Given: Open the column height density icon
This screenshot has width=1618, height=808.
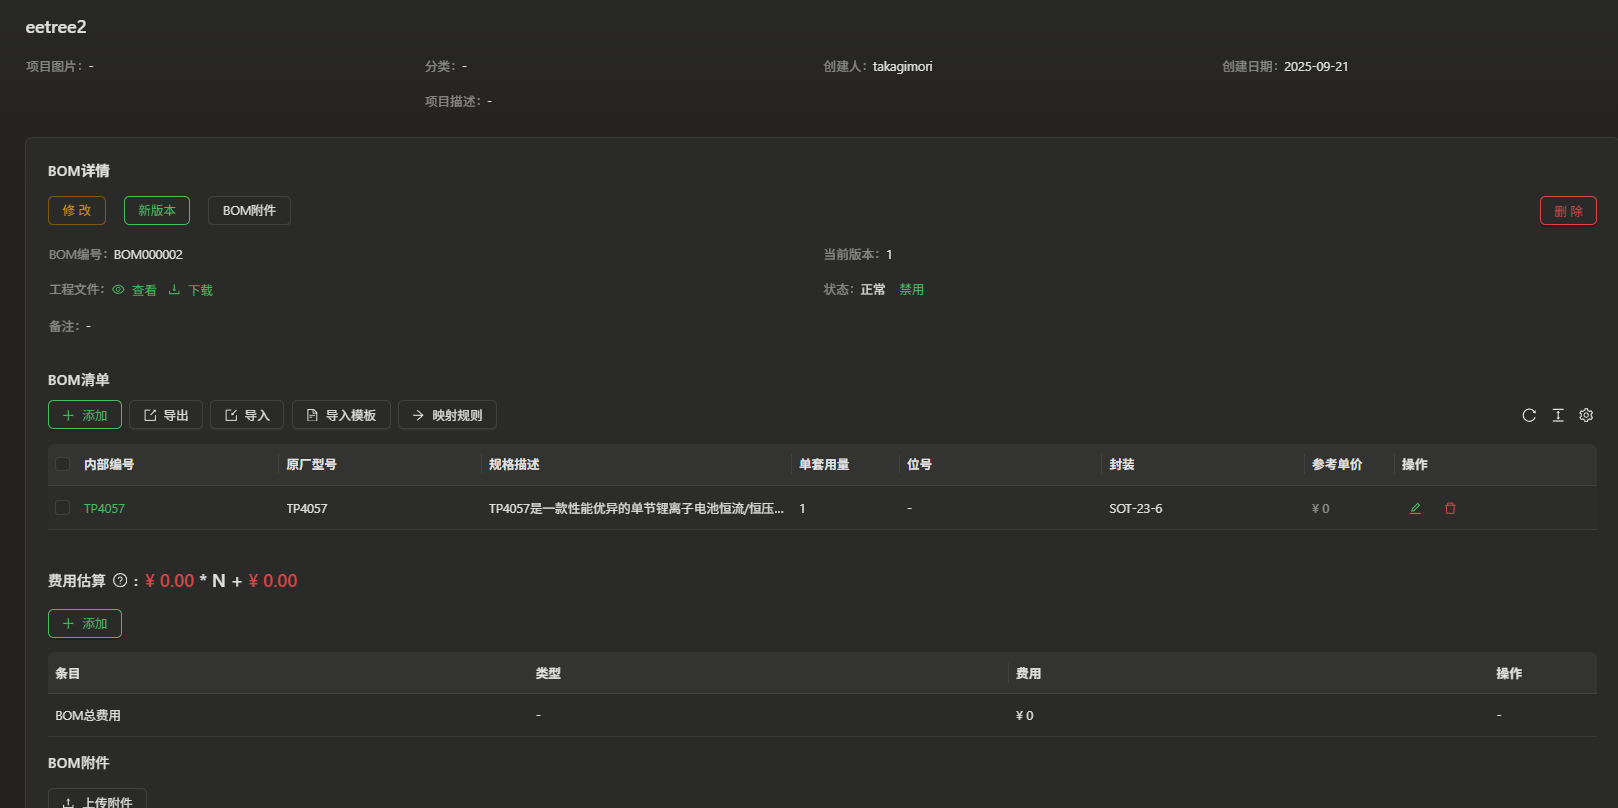Looking at the screenshot, I should pos(1558,415).
